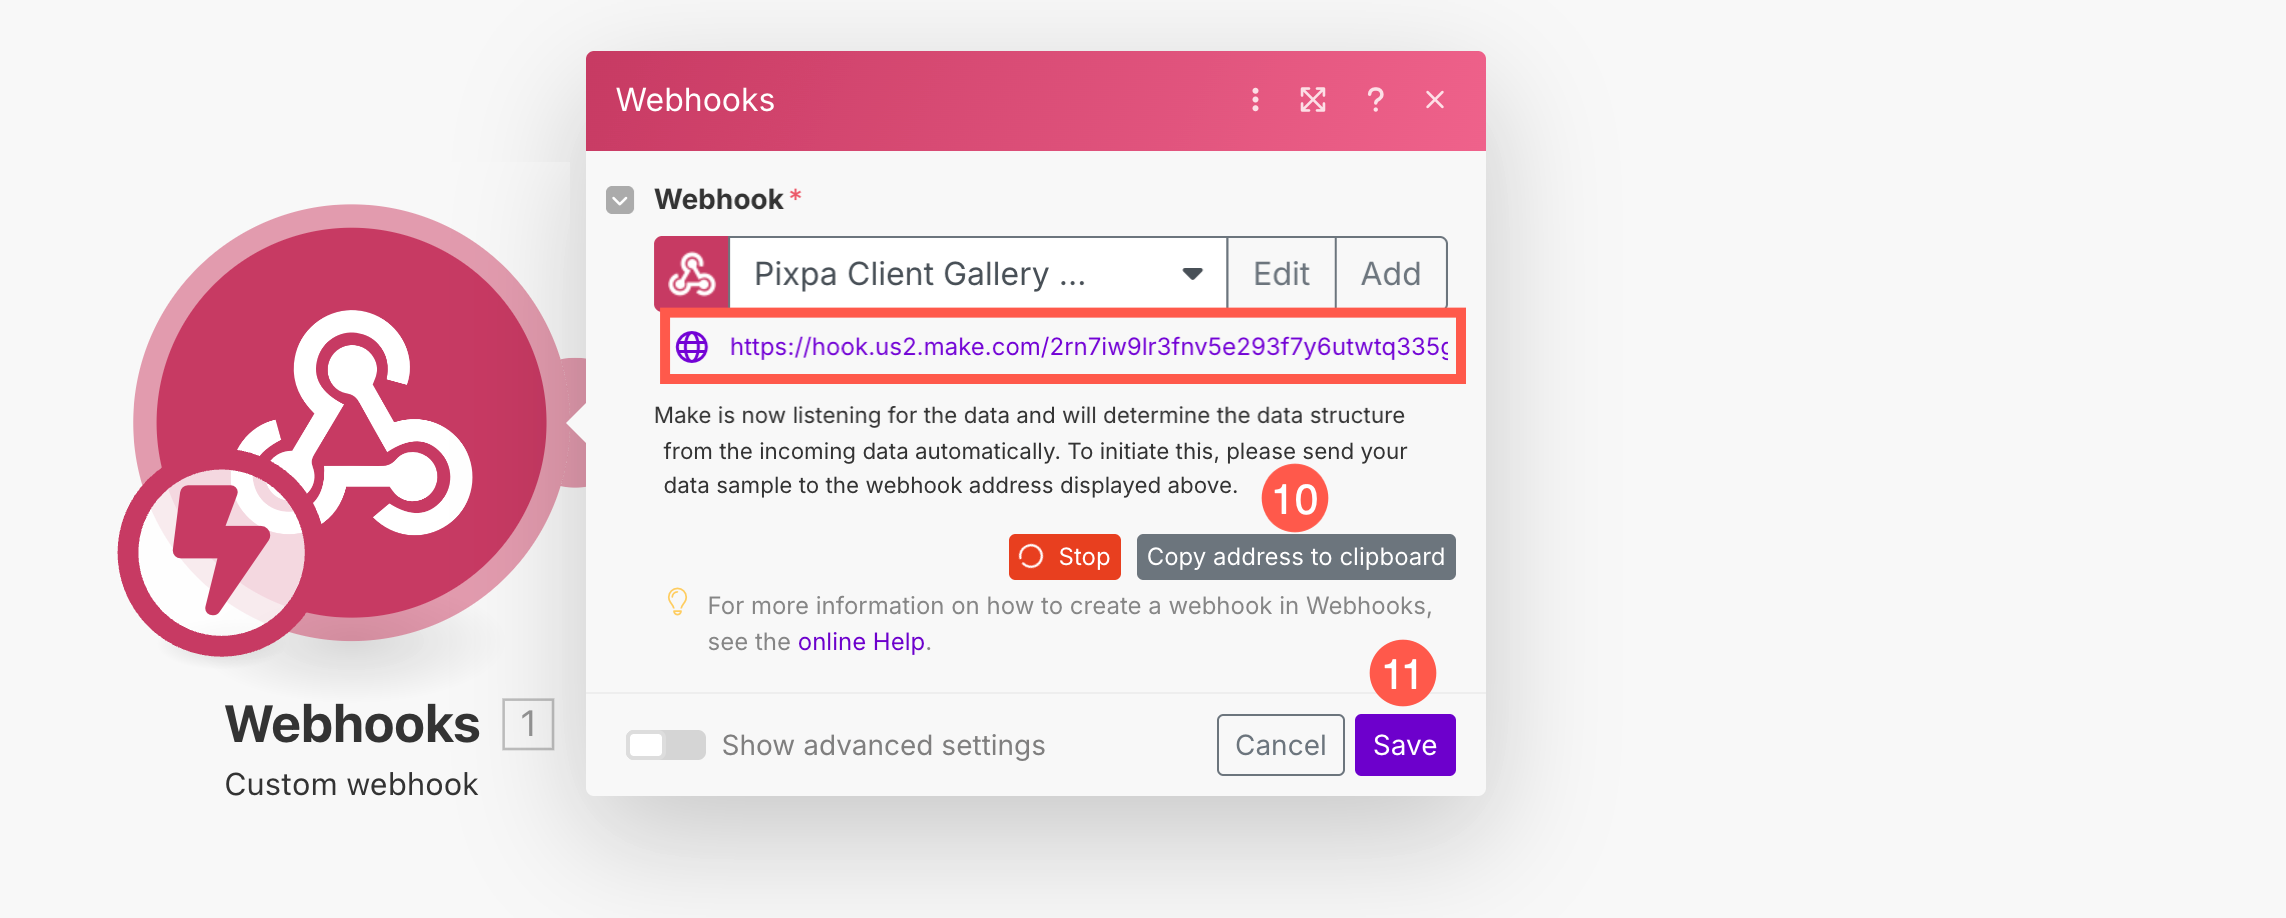
Task: Click the hook.us2.make.com webhook URL
Action: pyautogui.click(x=1088, y=347)
